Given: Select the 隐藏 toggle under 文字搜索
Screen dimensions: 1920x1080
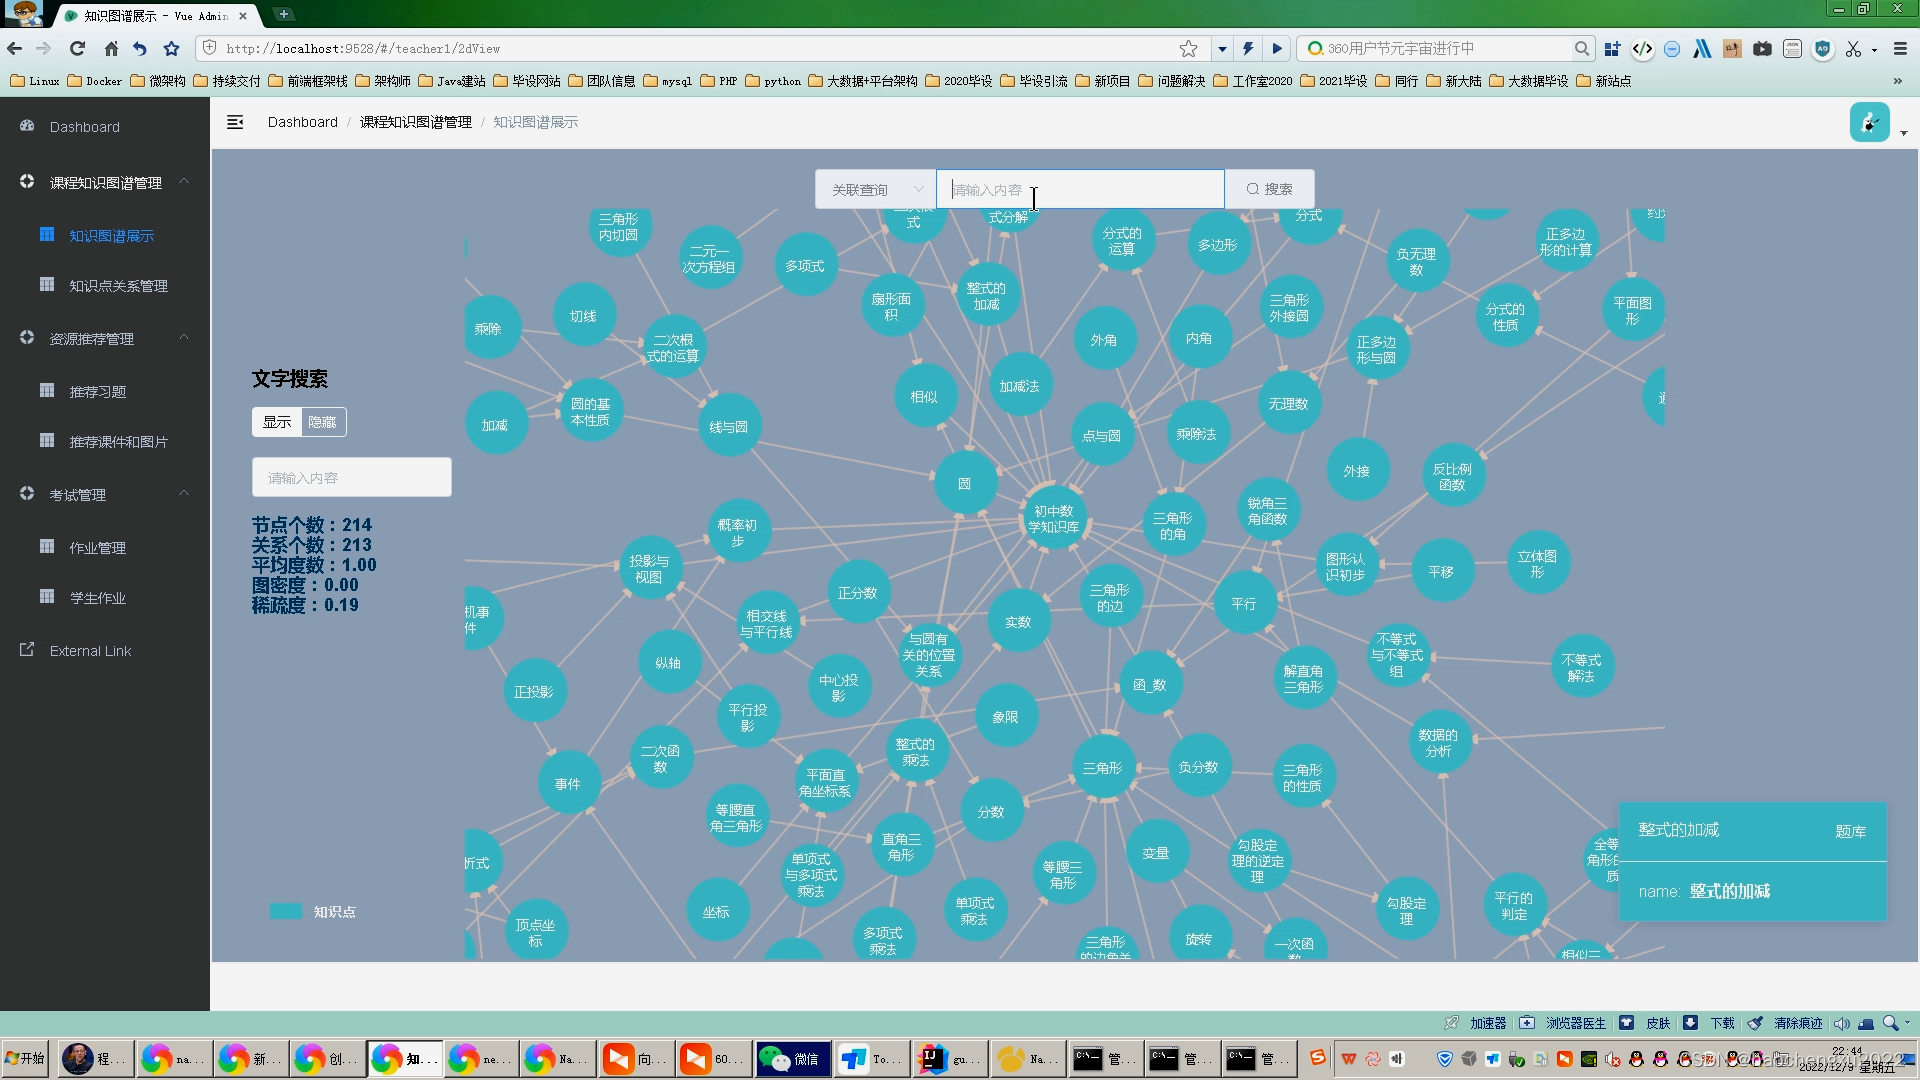Looking at the screenshot, I should click(x=322, y=422).
